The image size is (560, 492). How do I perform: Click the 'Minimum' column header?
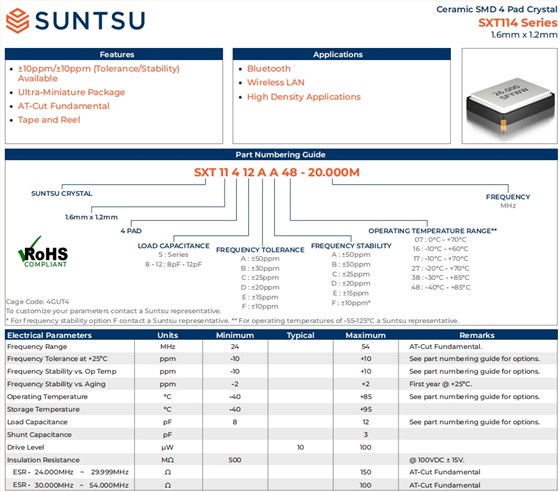point(235,335)
